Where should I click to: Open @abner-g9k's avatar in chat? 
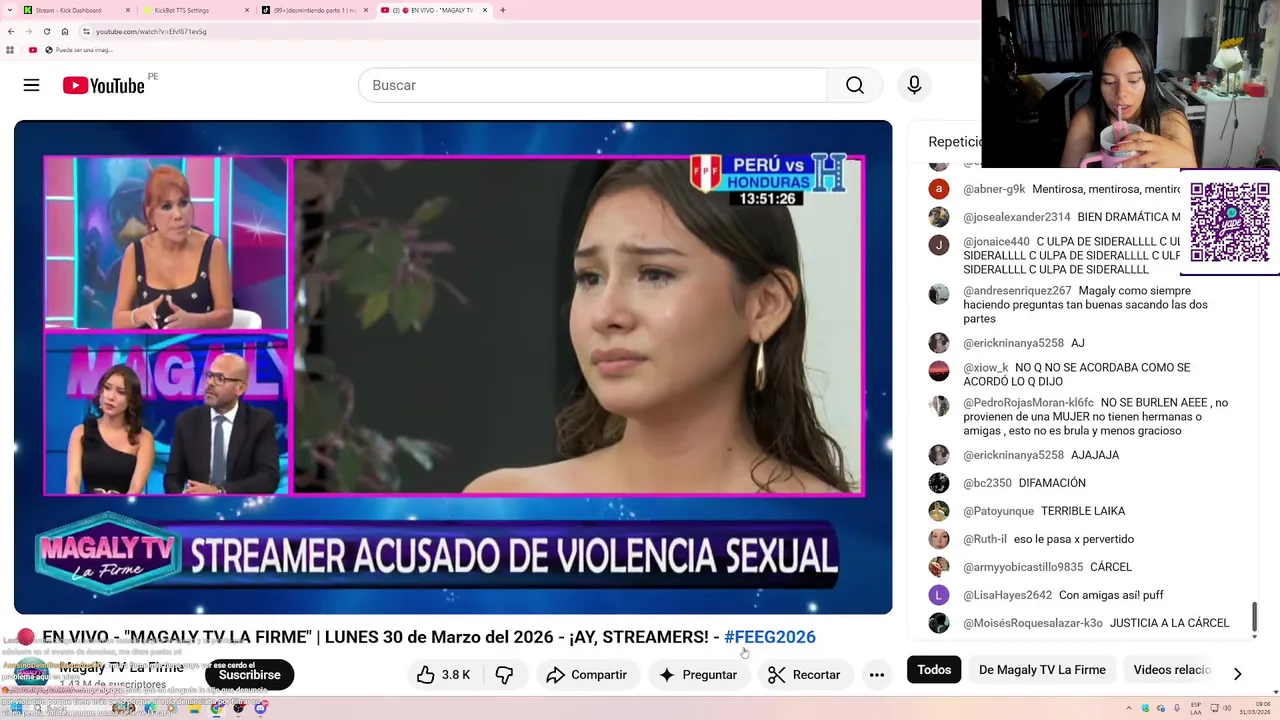[938, 188]
